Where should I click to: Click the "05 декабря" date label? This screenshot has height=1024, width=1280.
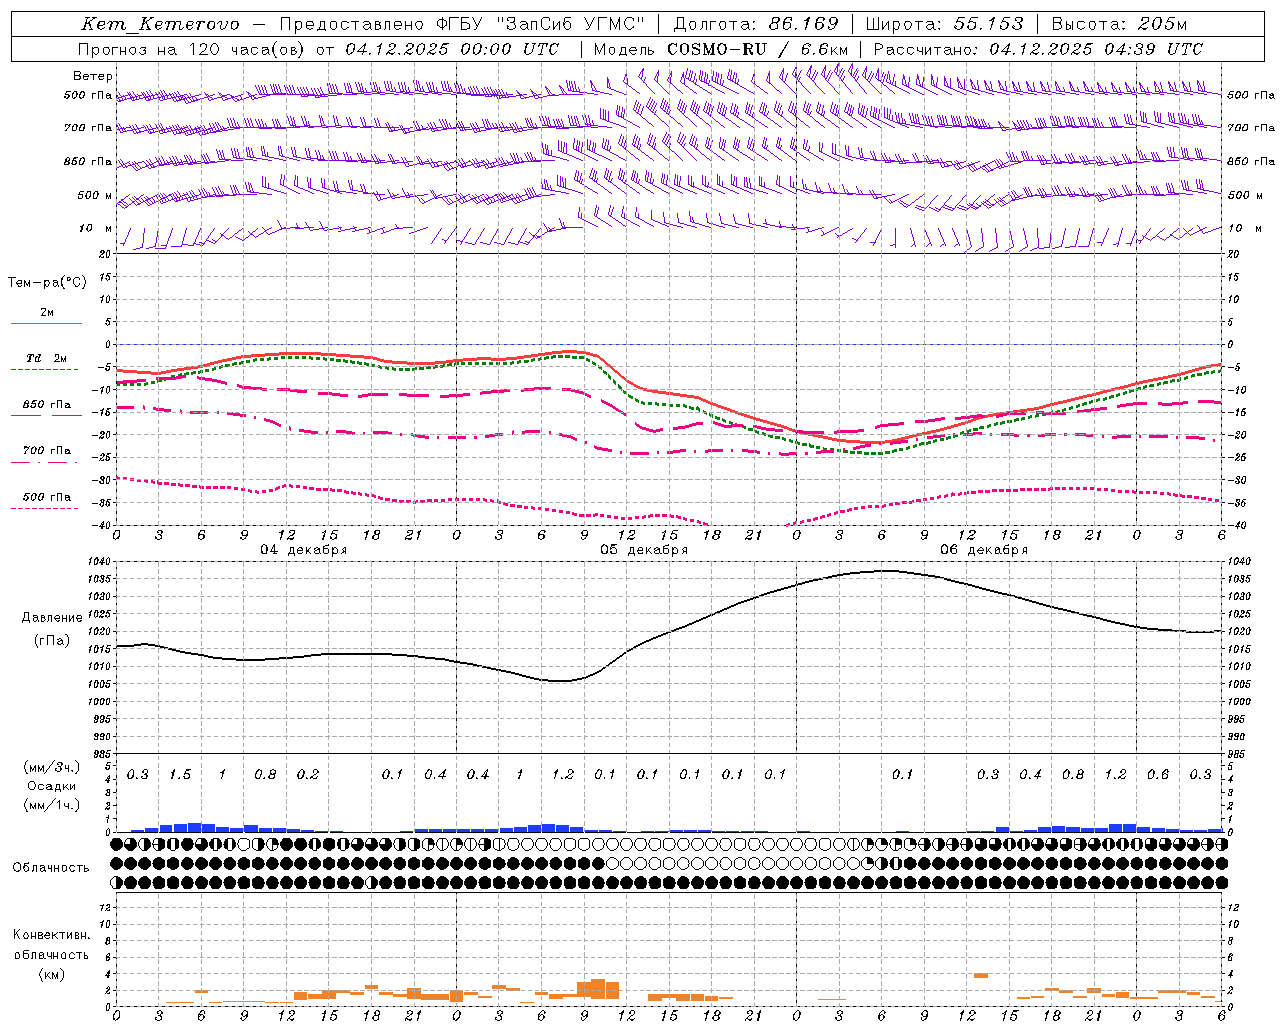[x=644, y=550]
